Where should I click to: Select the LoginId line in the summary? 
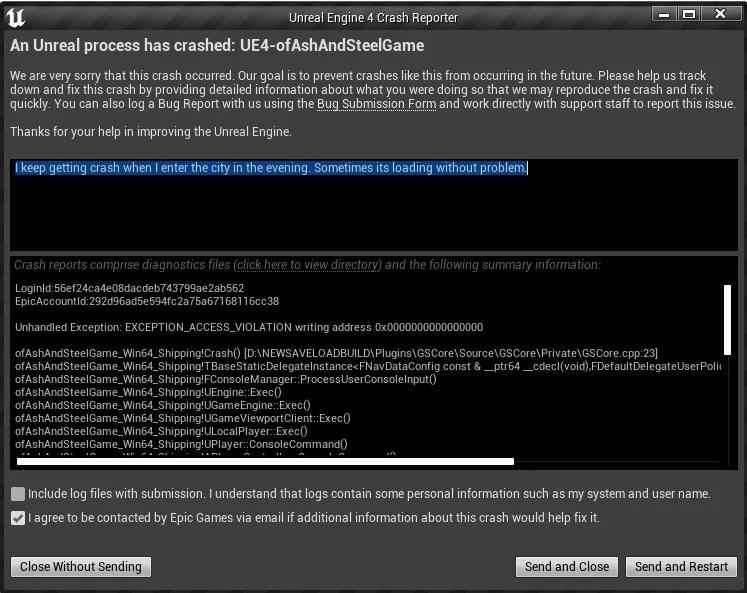point(130,288)
